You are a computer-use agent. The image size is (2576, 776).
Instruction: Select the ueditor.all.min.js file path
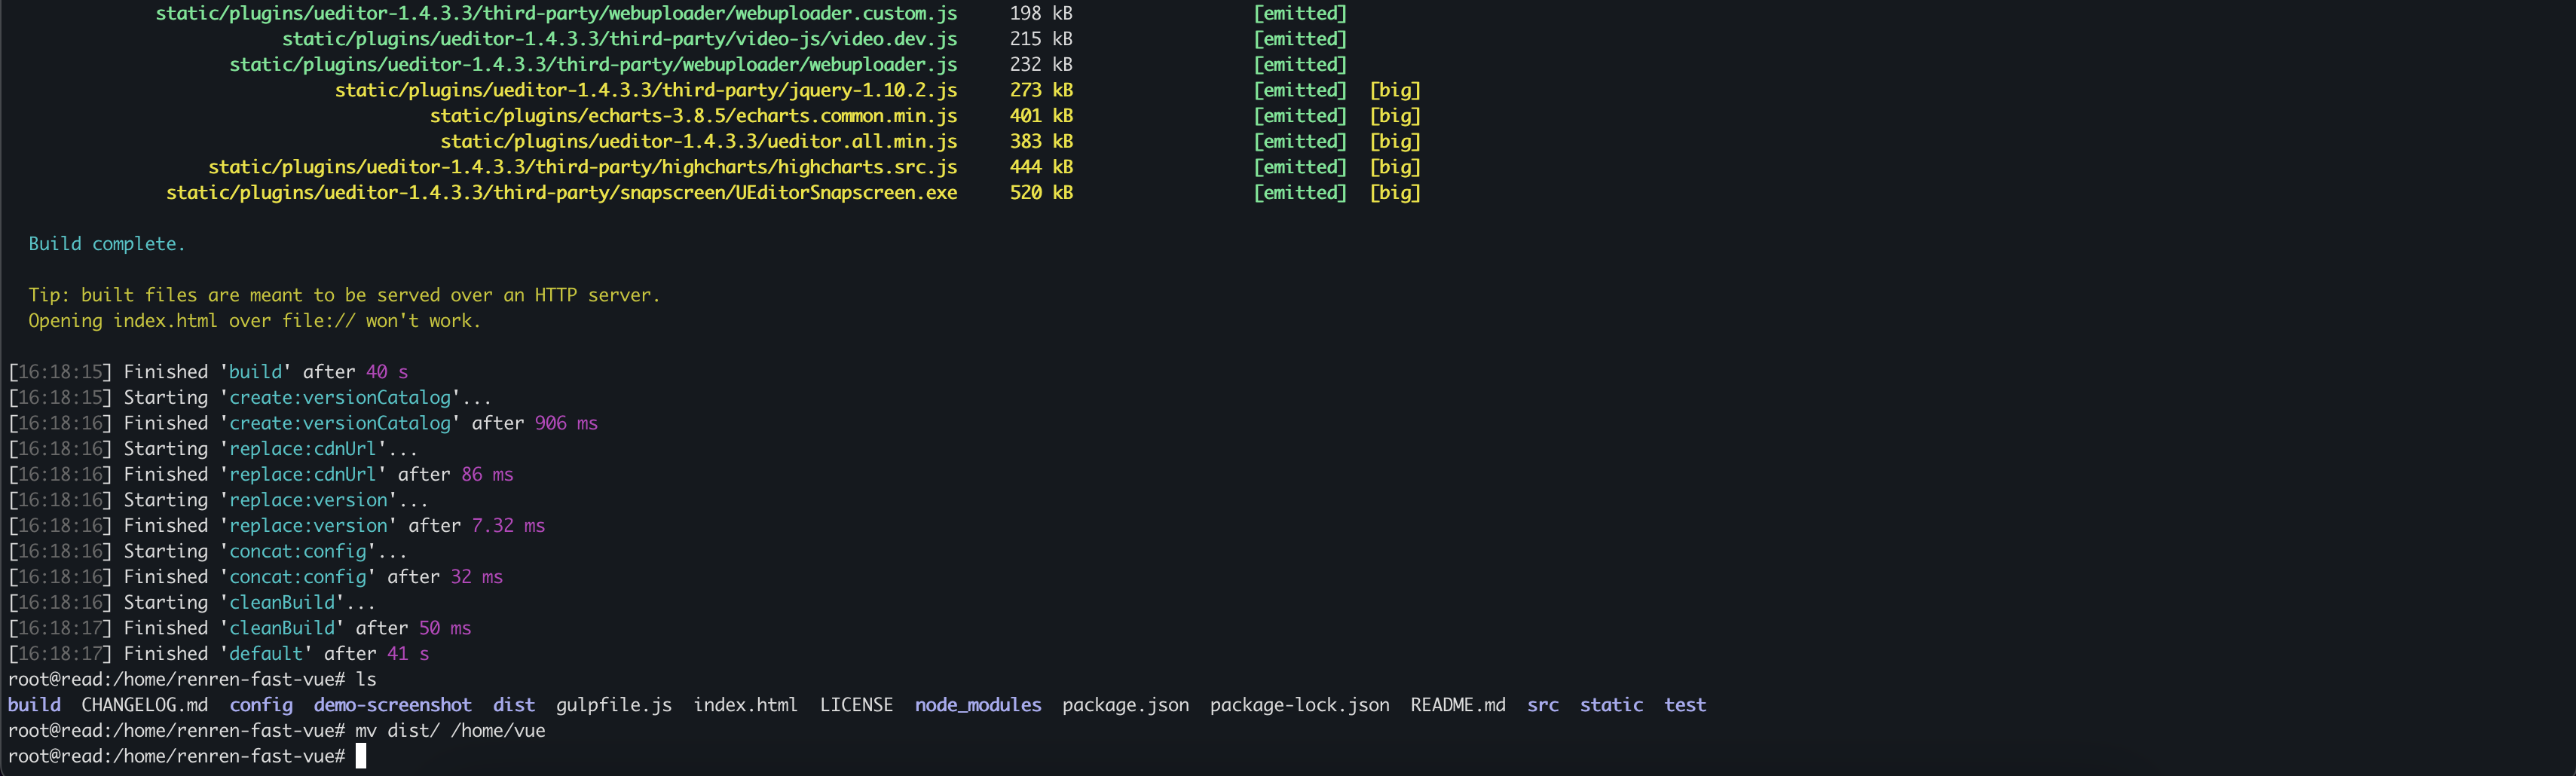[x=699, y=141]
